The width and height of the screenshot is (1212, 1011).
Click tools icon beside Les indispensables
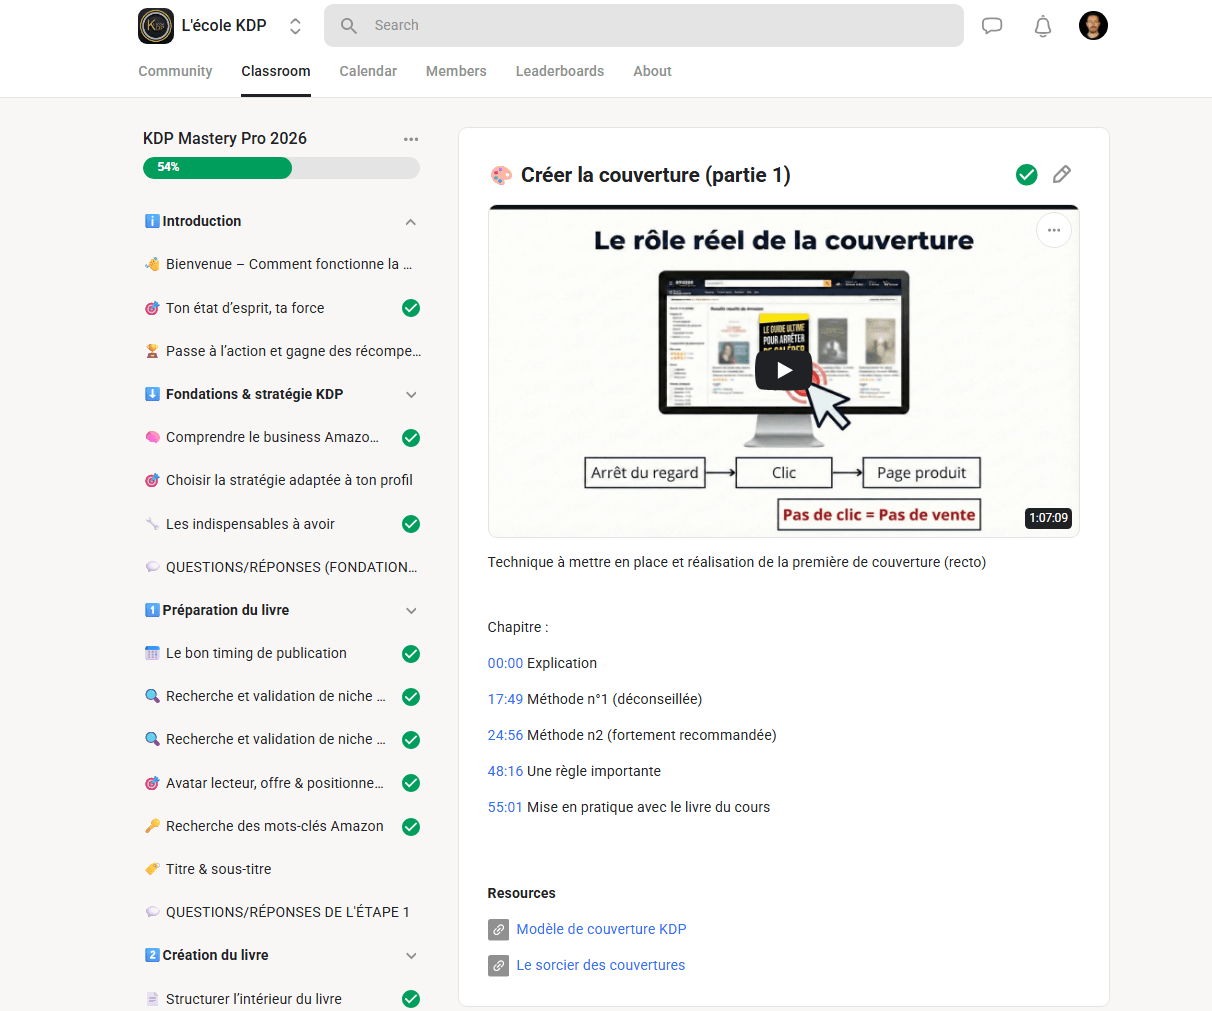pyautogui.click(x=152, y=524)
